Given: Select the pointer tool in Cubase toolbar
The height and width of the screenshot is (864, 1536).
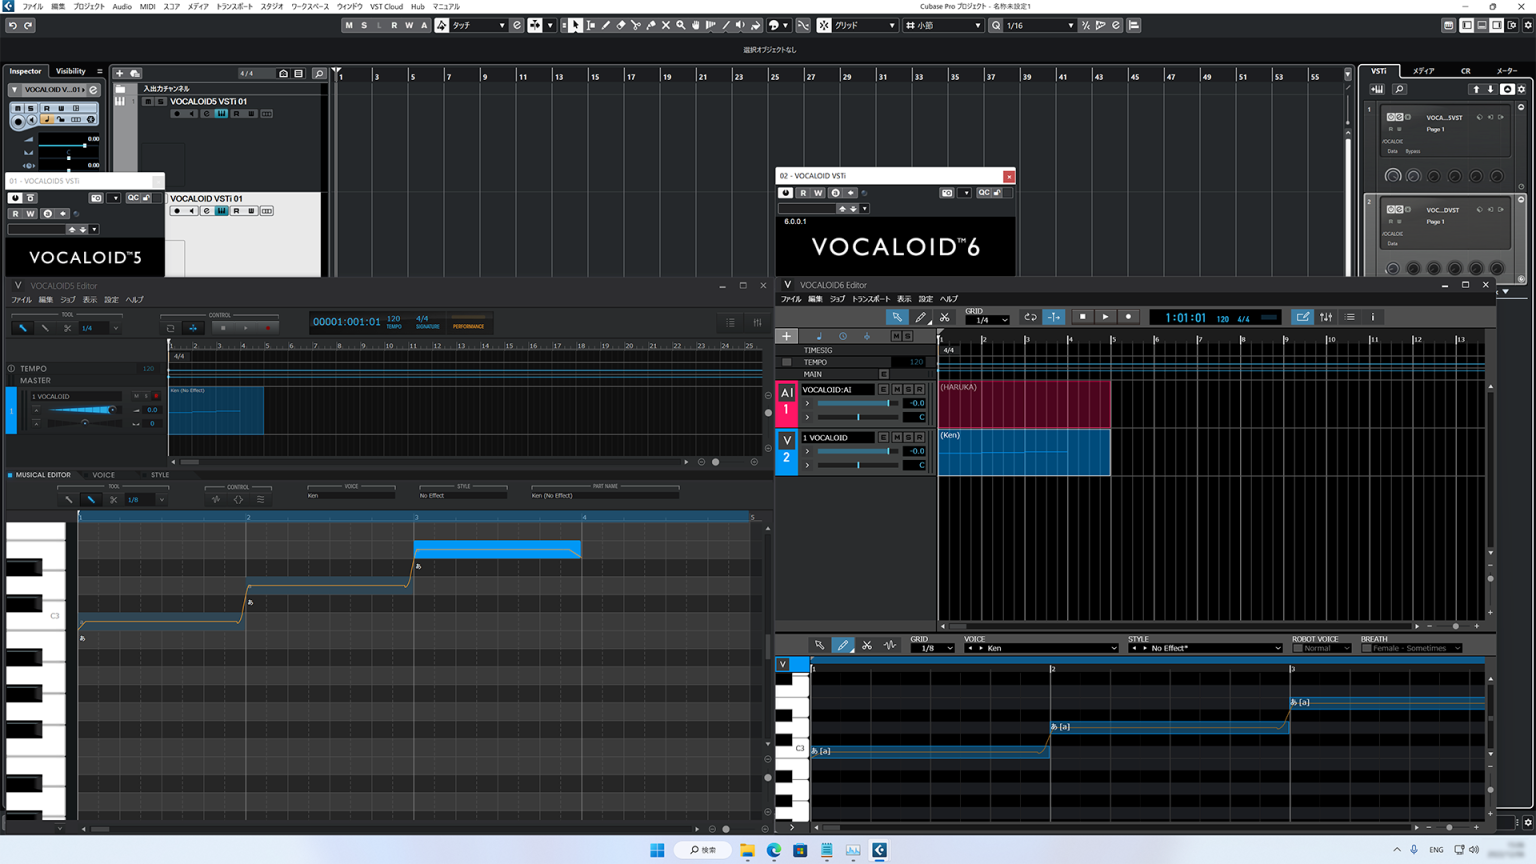Looking at the screenshot, I should (x=575, y=25).
